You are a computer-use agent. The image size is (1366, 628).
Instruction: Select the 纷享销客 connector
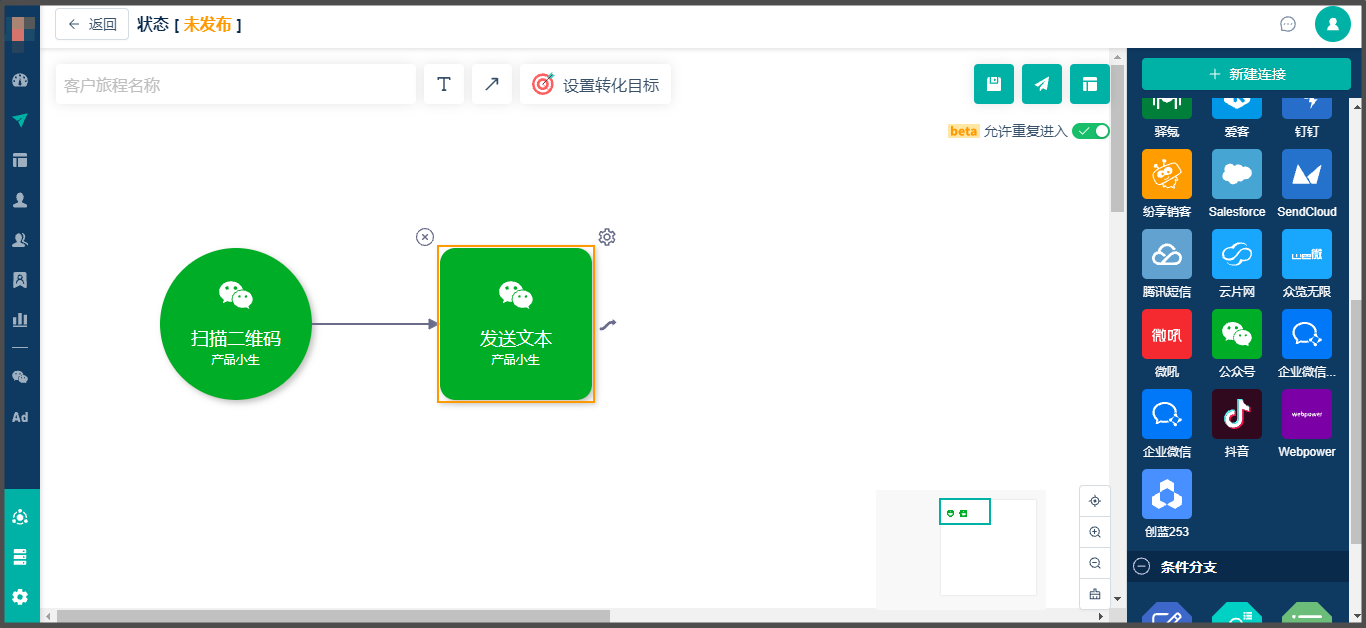[1167, 184]
